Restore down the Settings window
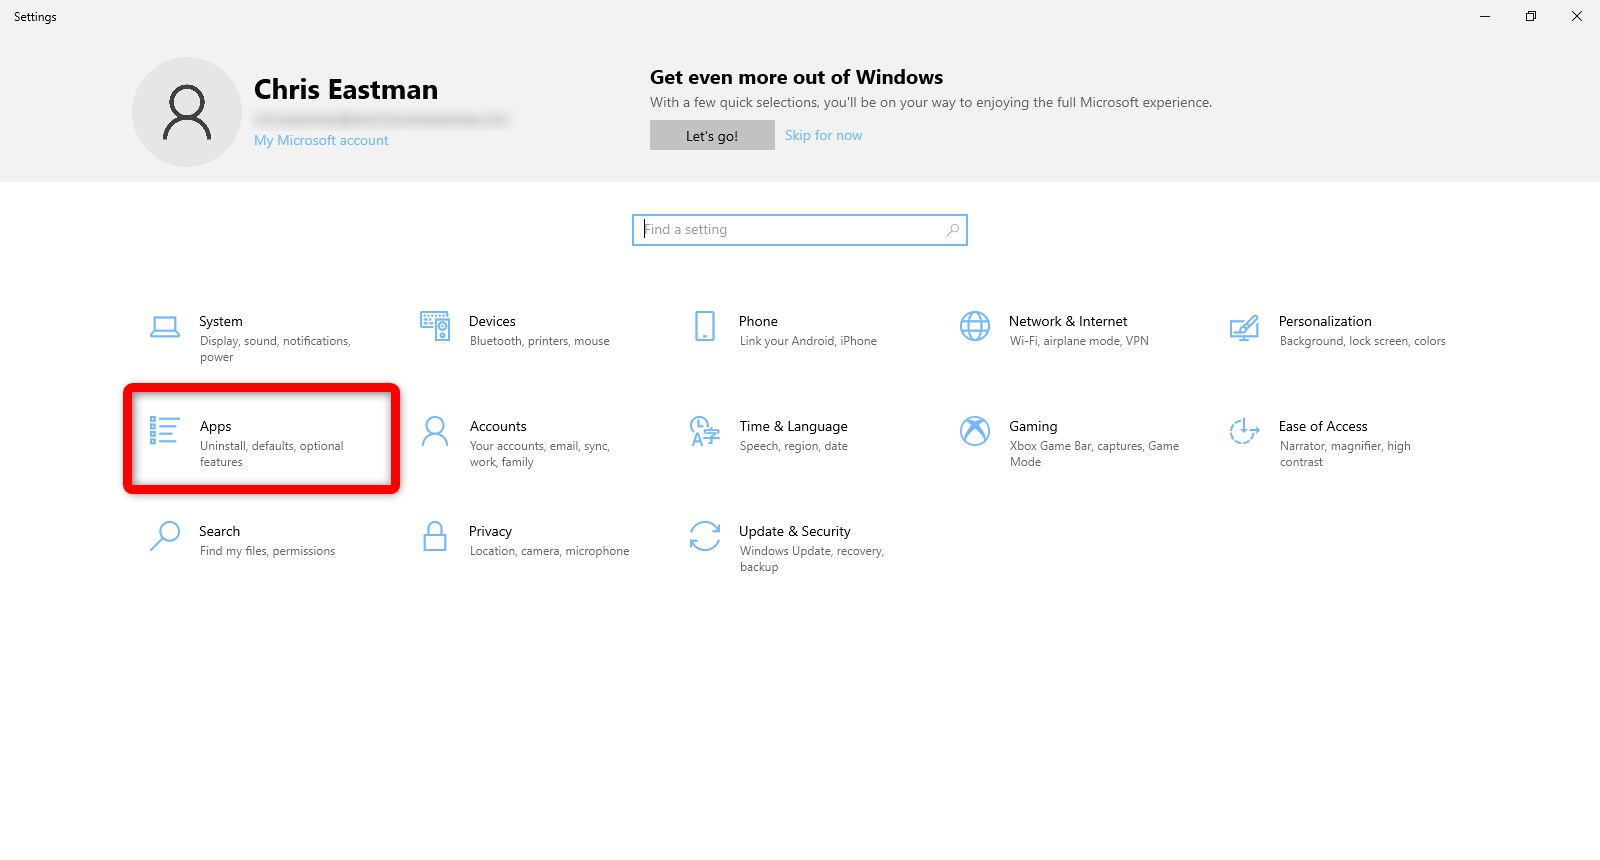 tap(1531, 16)
